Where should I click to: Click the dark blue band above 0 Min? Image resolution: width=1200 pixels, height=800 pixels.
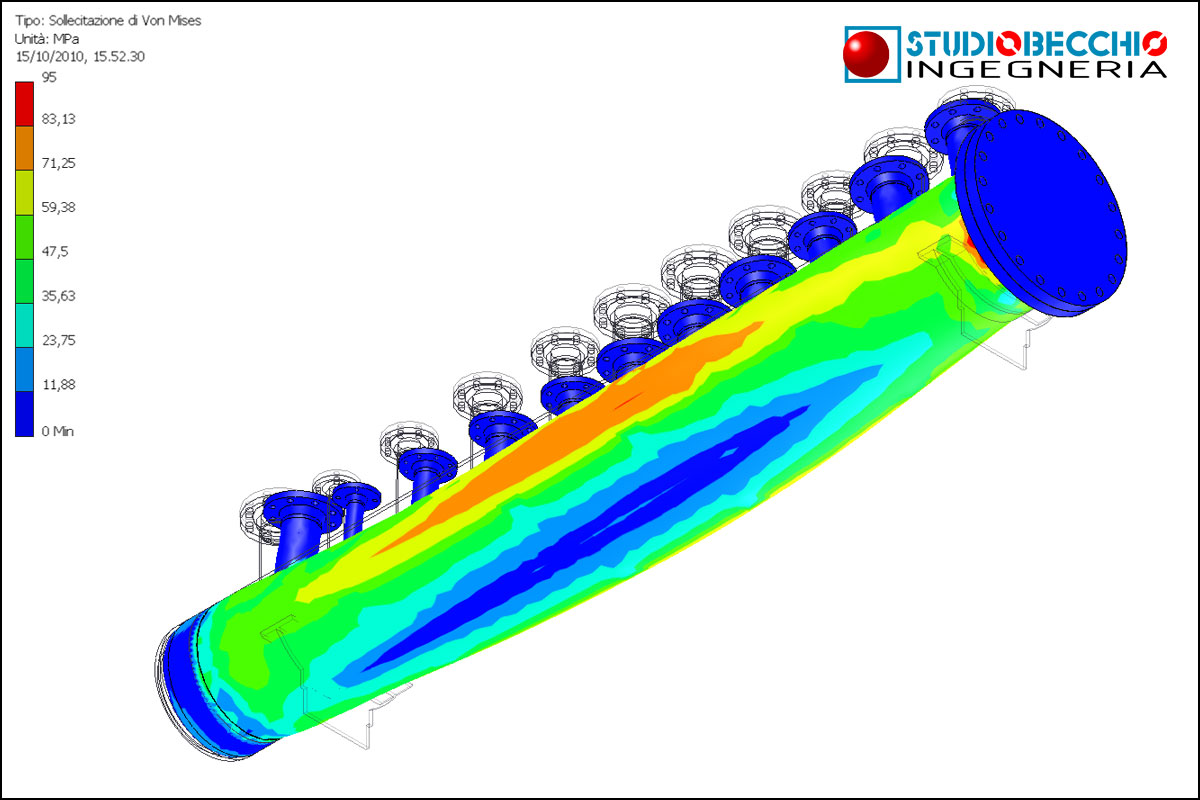[25, 414]
